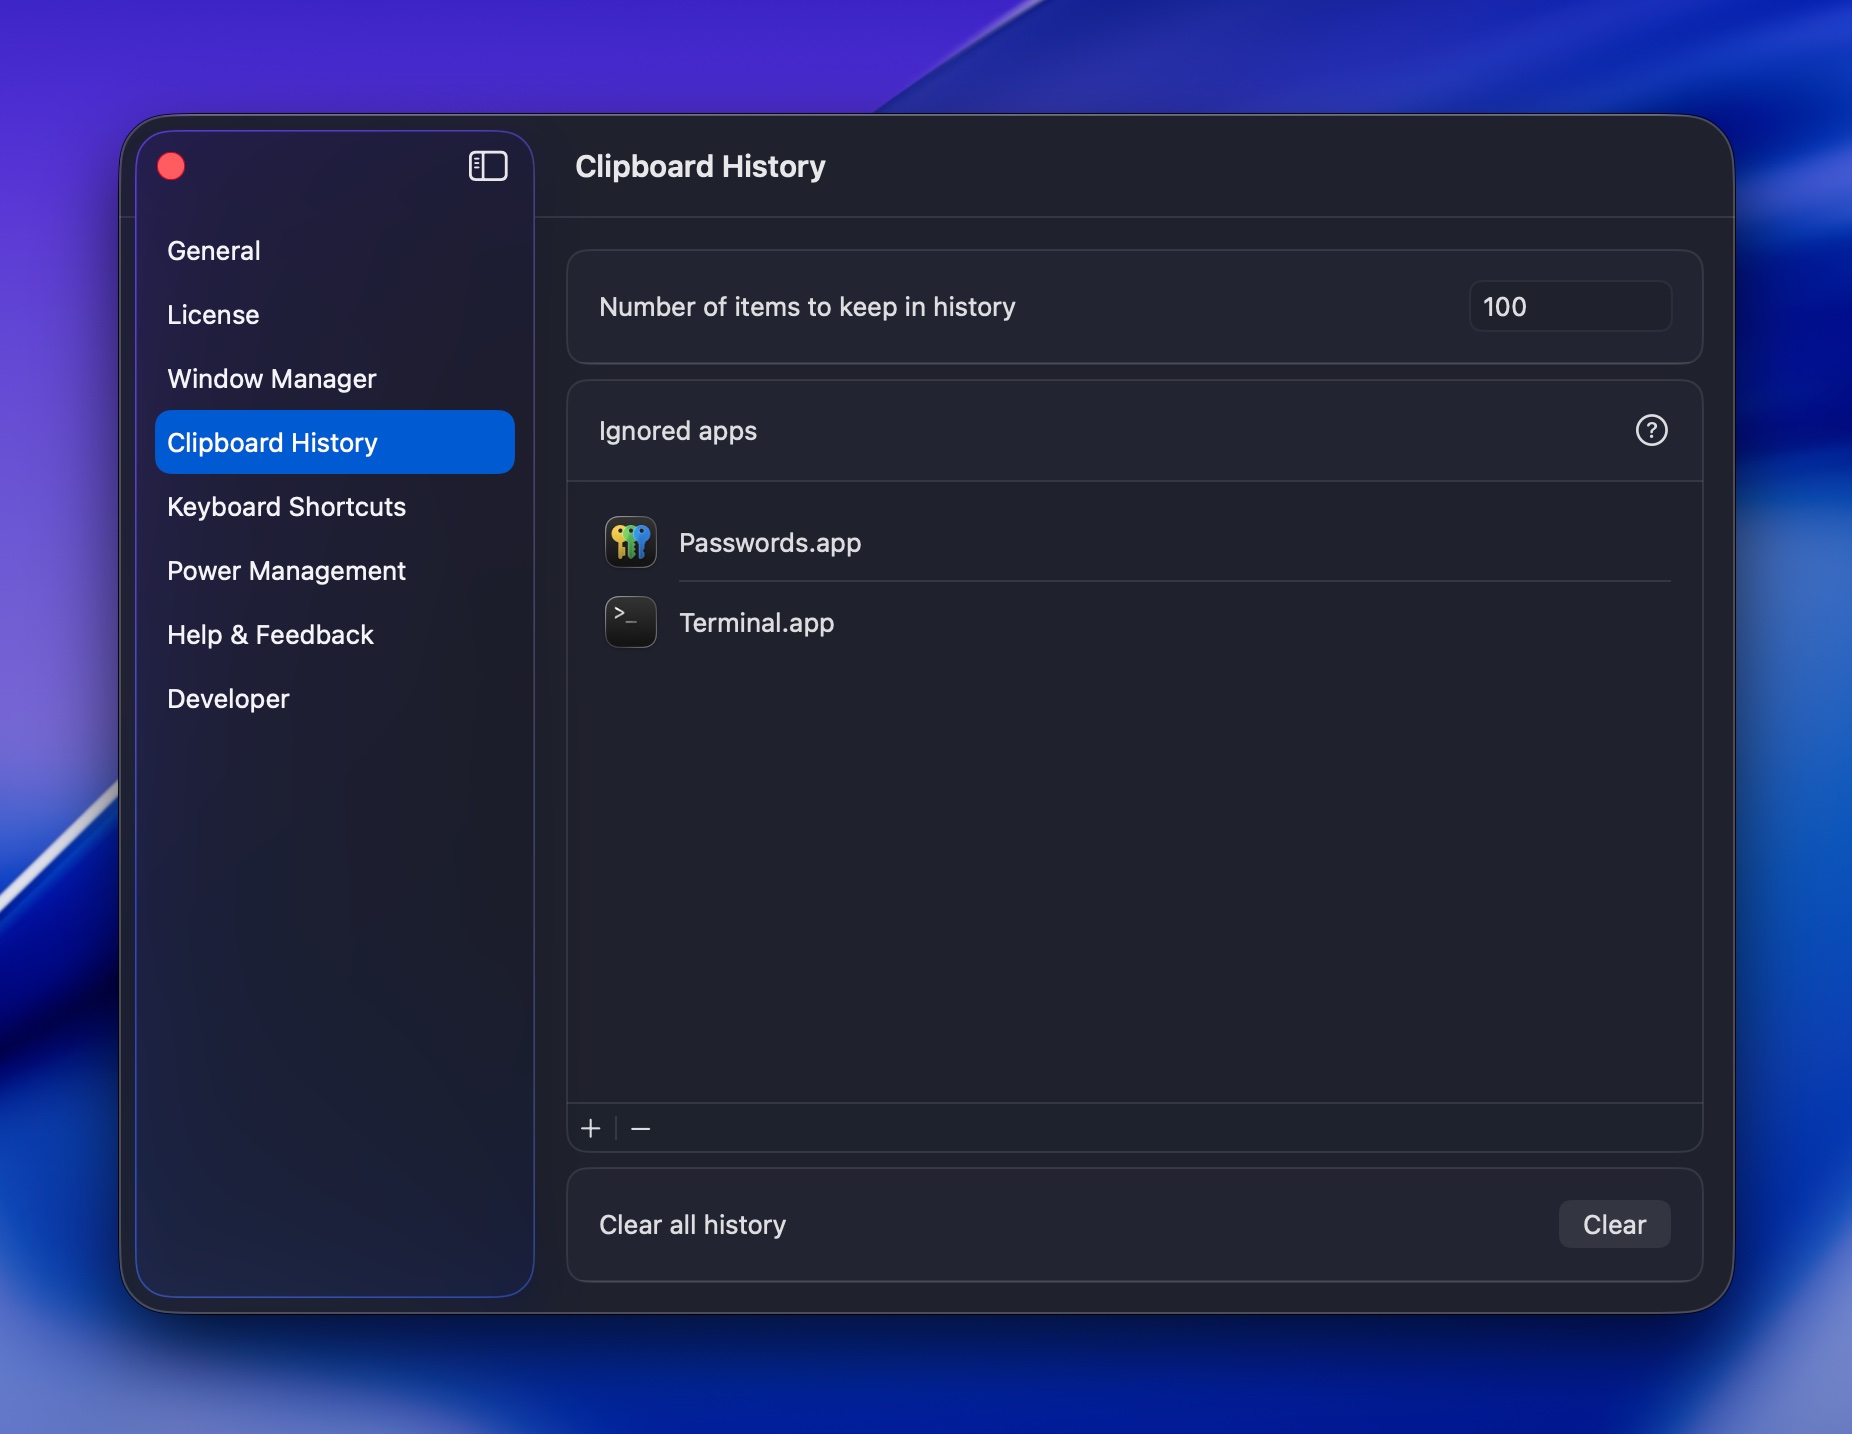Click the Terminal app icon
The width and height of the screenshot is (1852, 1434).
[x=631, y=622]
